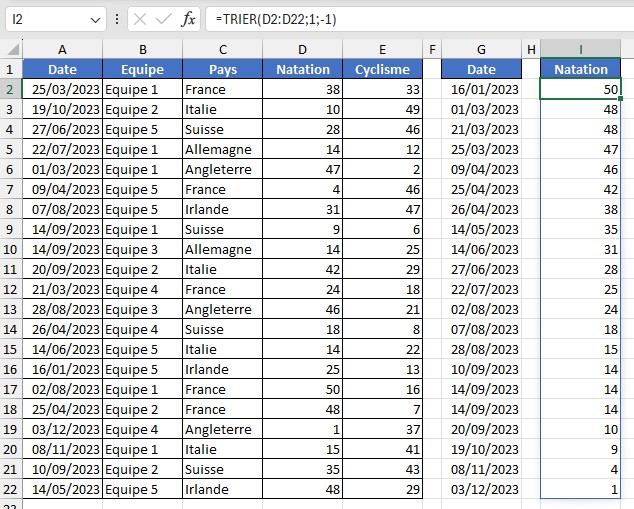The image size is (634, 509).
Task: Select column D header
Action: [302, 49]
